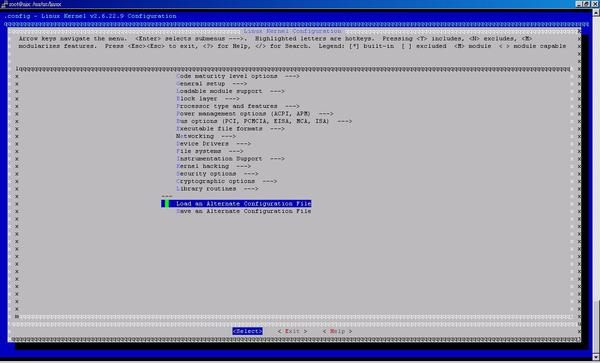The image size is (600, 363).
Task: Open File systems submenu
Action: (209, 151)
